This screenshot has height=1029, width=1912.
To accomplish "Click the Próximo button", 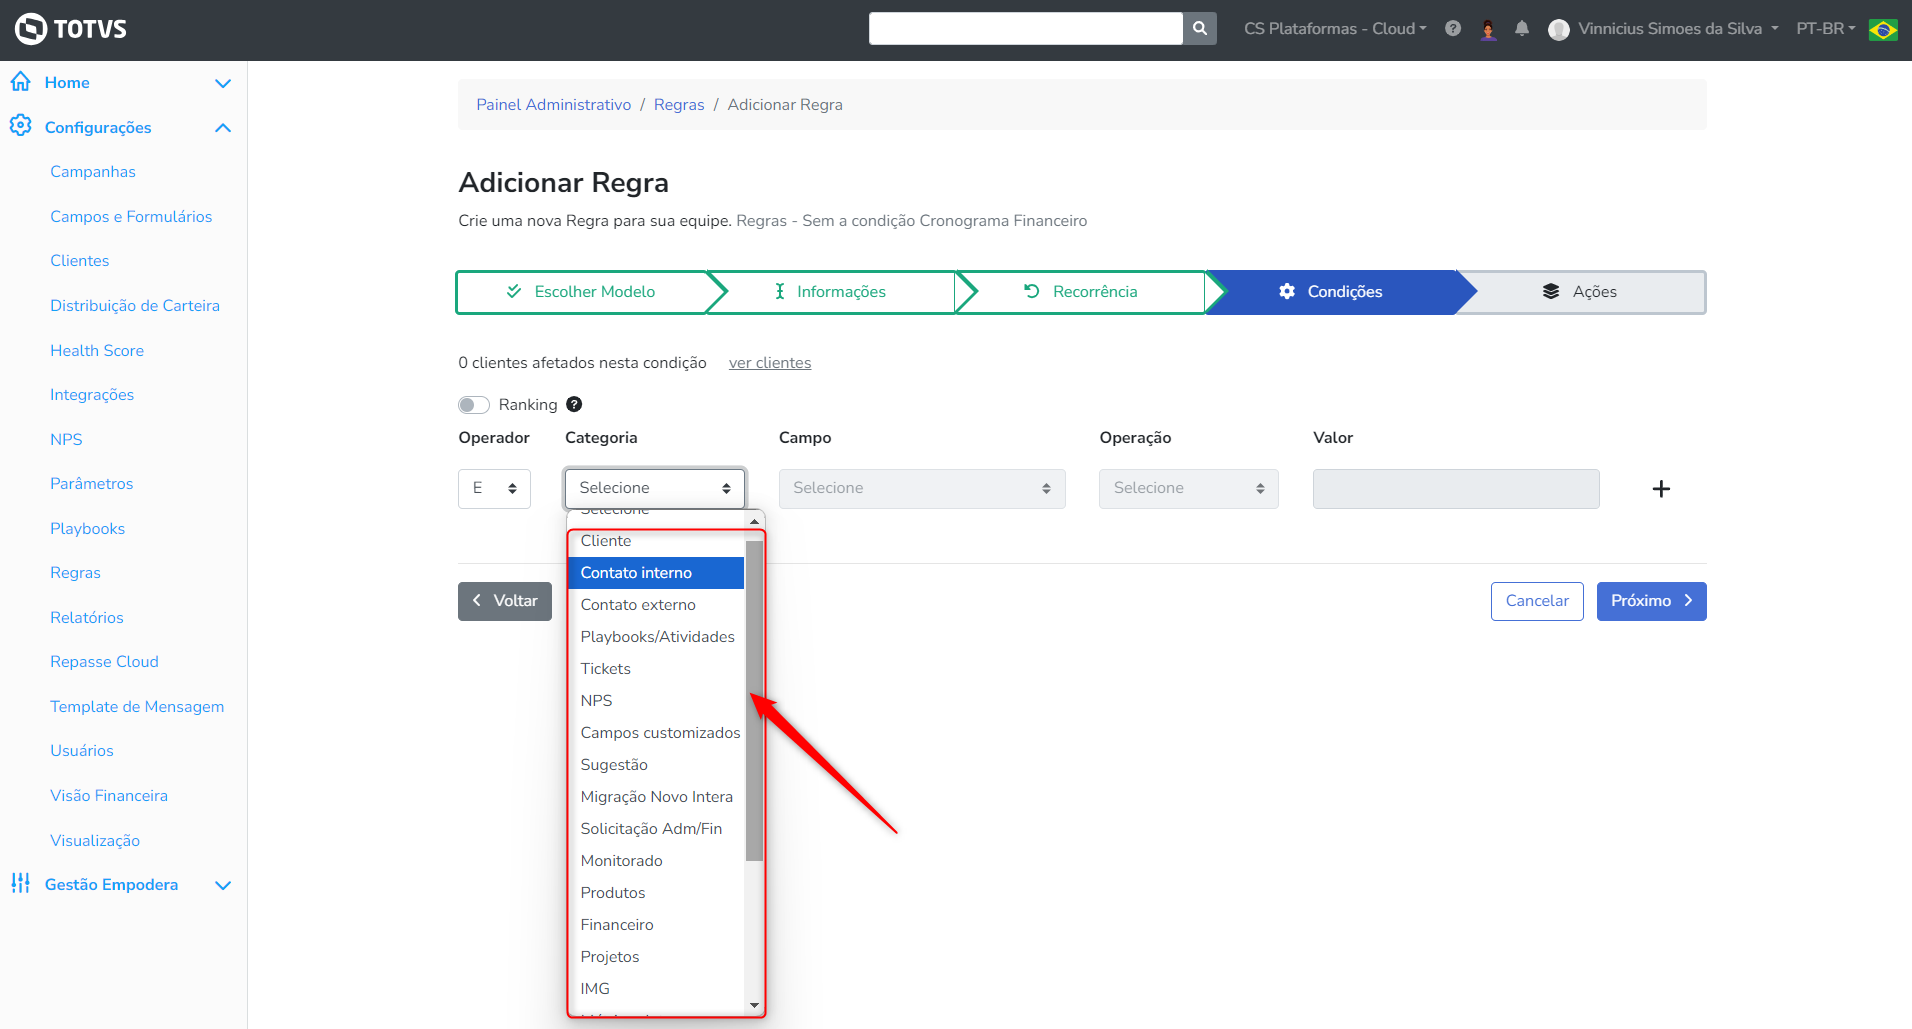I will tap(1651, 601).
